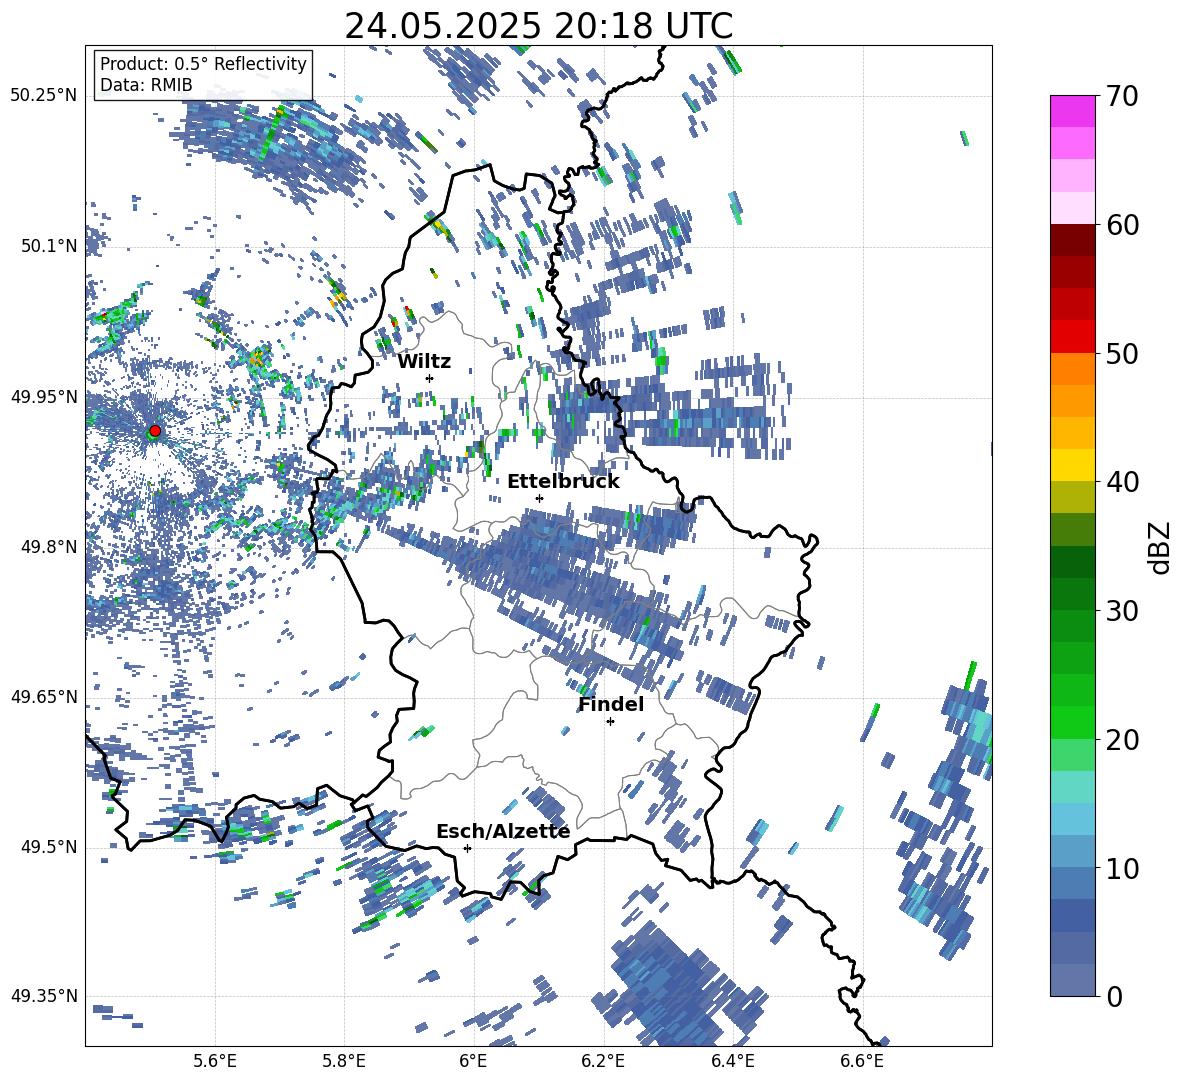Click the 0 tick label on colorbar
Viewport: 1184px width, 1081px height.
coord(1114,996)
